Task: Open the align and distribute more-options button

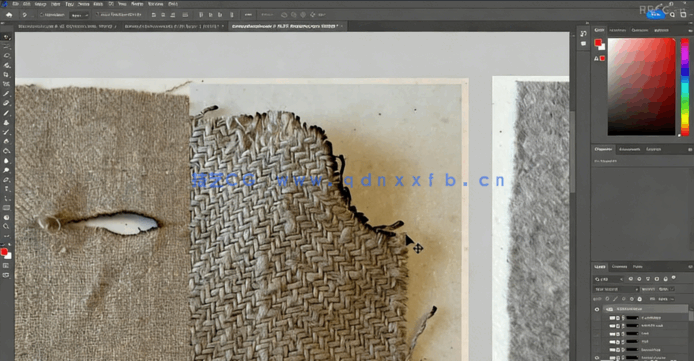Action: (x=248, y=15)
